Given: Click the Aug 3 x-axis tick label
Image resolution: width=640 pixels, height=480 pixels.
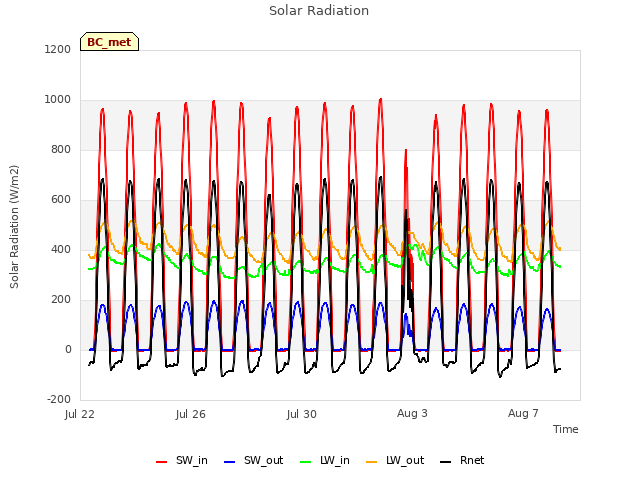Looking at the screenshot, I should click(412, 413).
